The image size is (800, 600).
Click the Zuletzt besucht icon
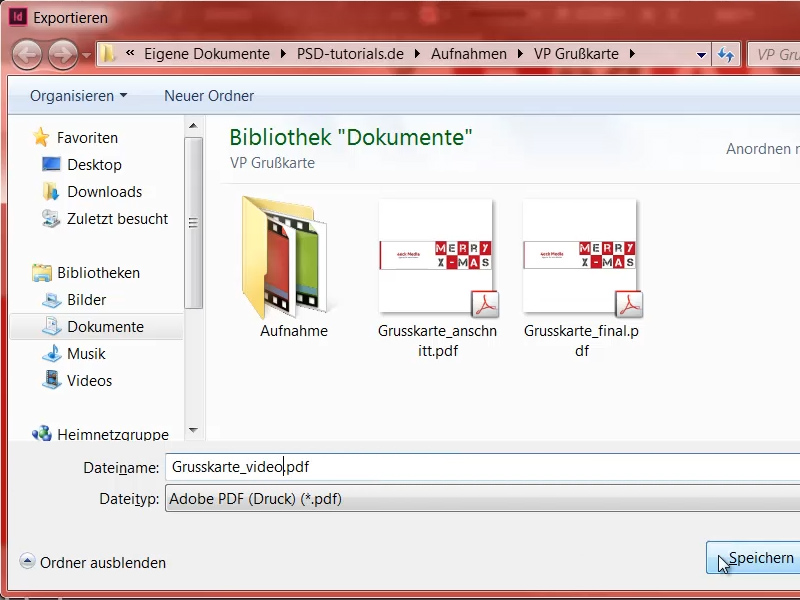point(51,218)
